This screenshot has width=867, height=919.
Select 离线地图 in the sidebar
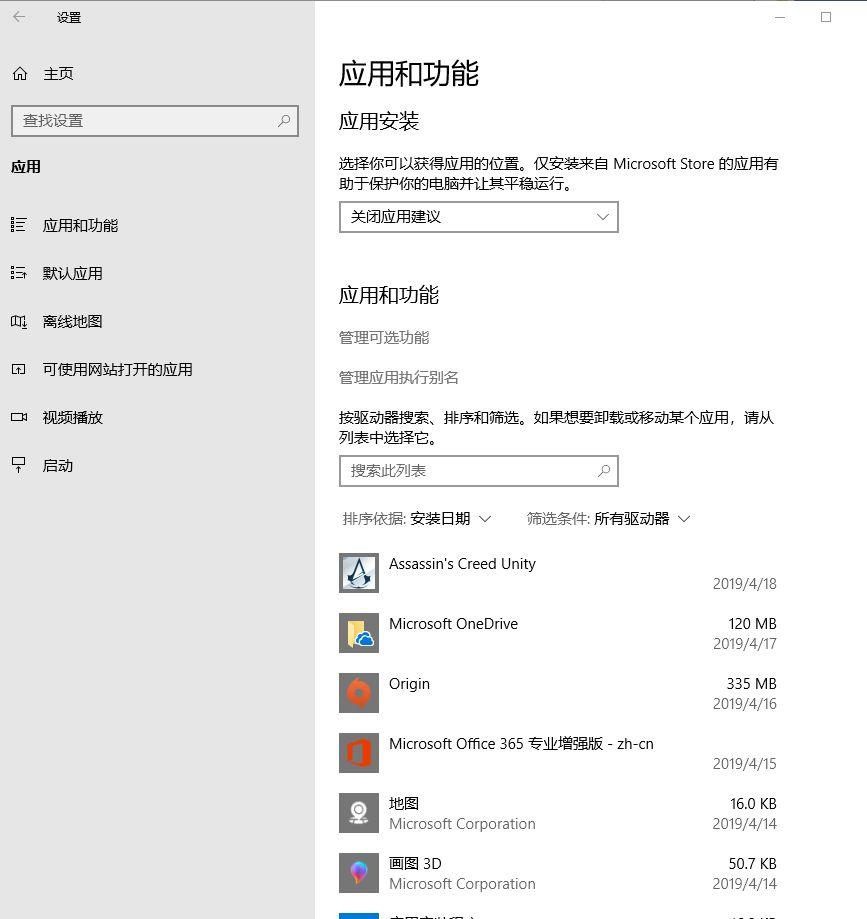coord(73,321)
